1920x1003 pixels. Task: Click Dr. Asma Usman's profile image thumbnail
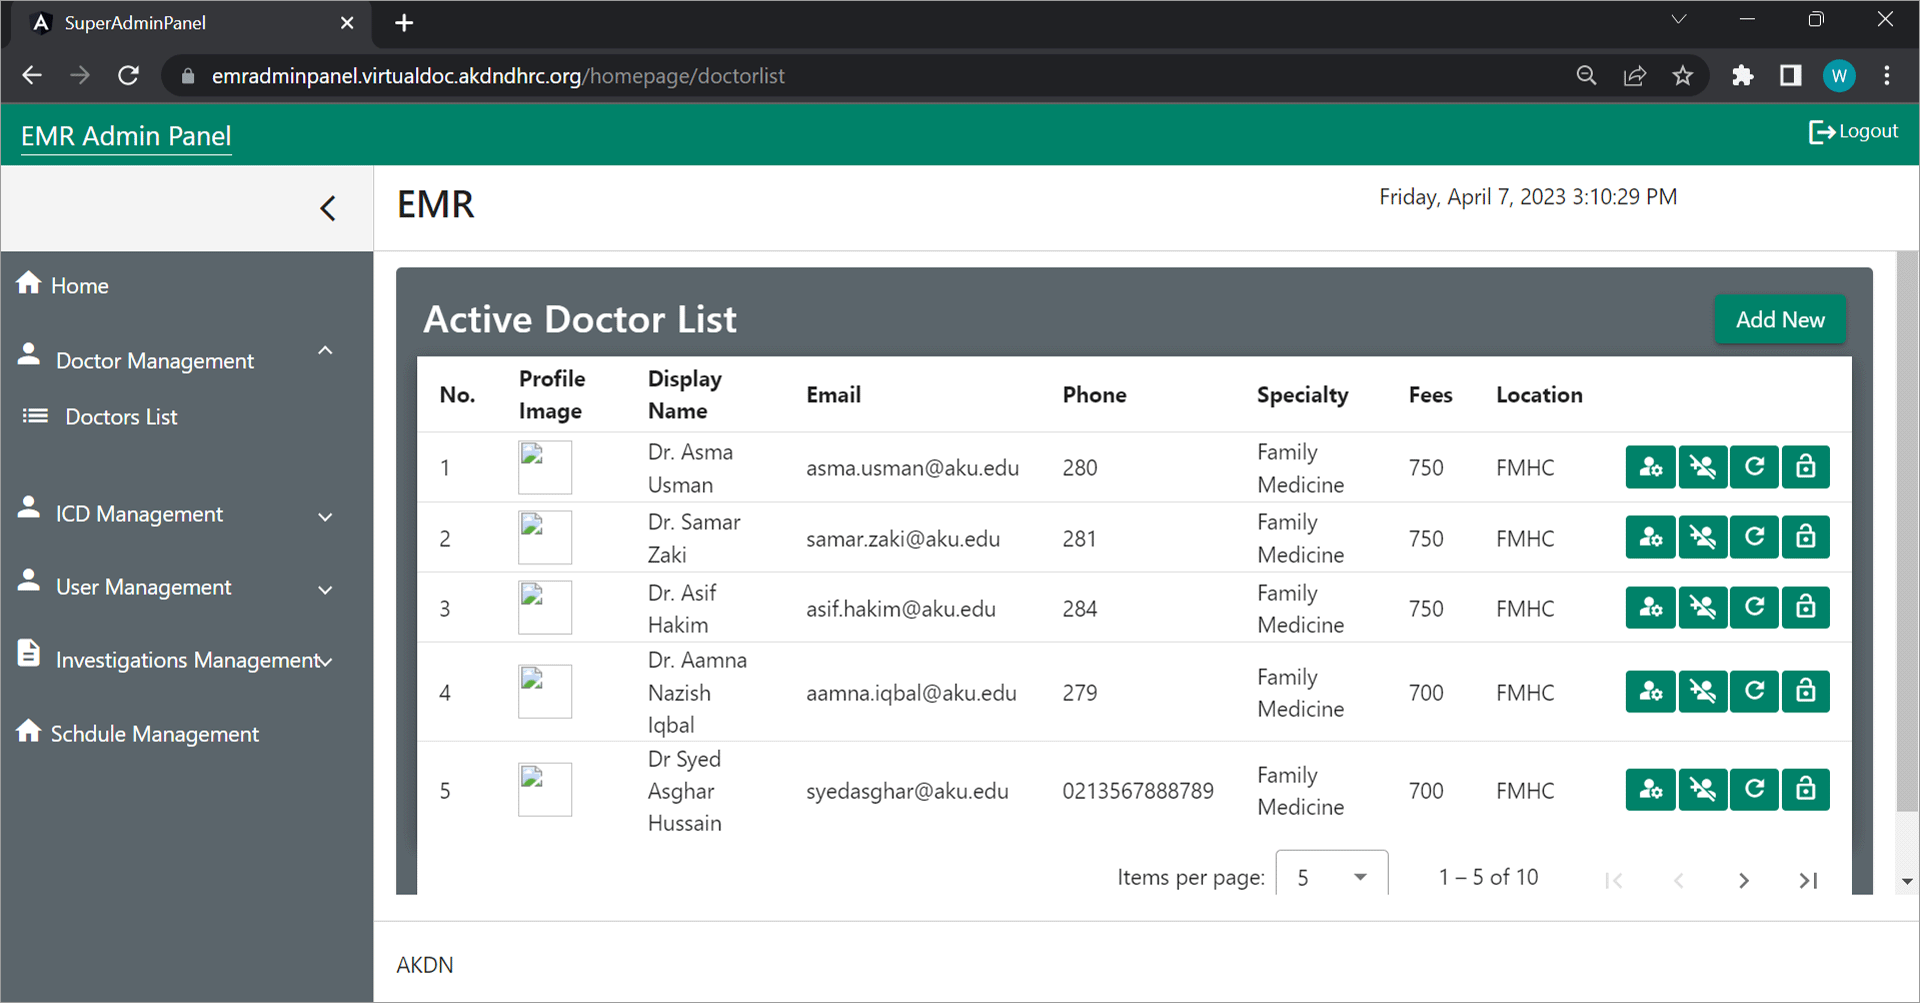click(544, 467)
